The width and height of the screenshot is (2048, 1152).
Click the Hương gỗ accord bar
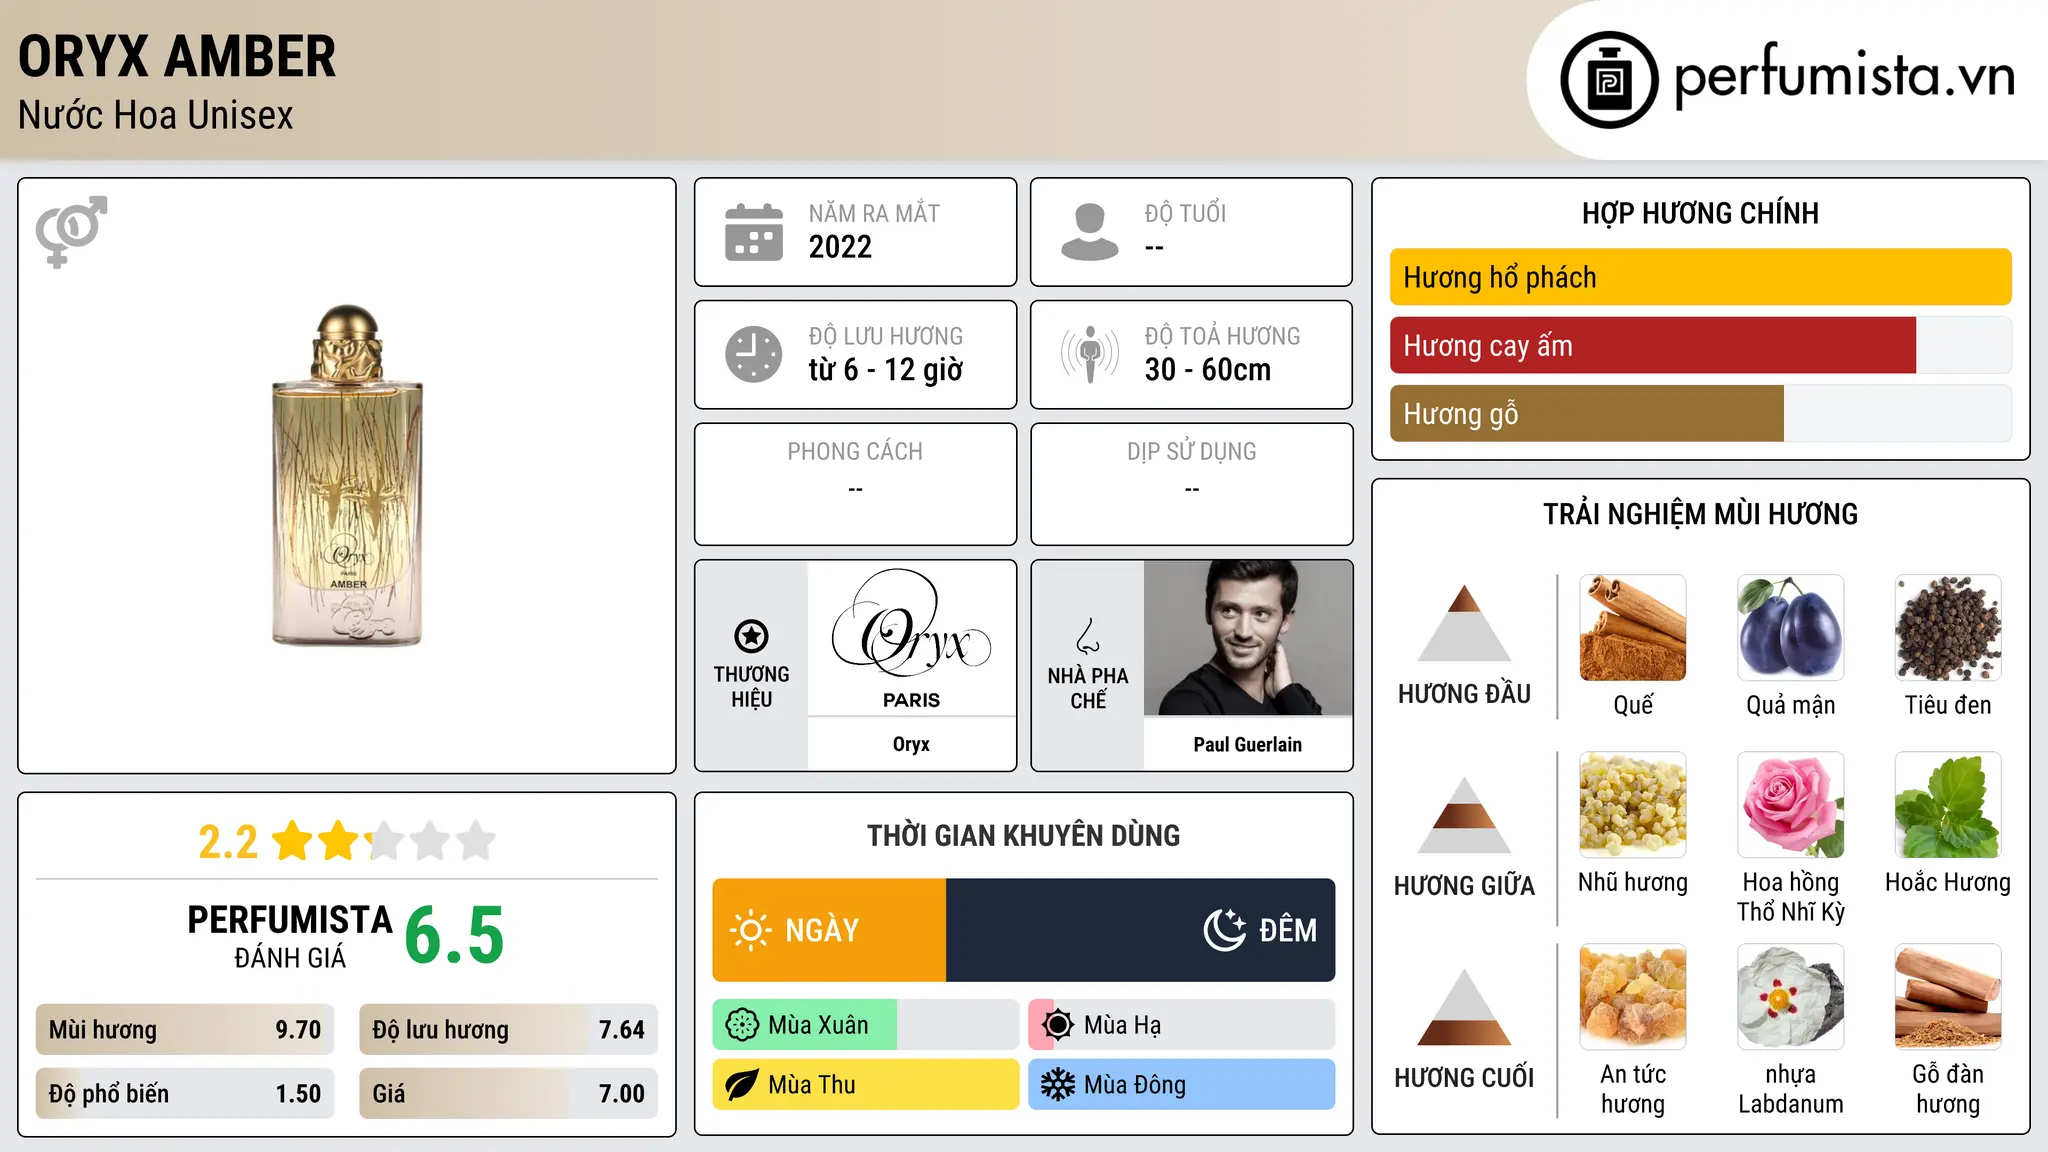tap(1700, 414)
